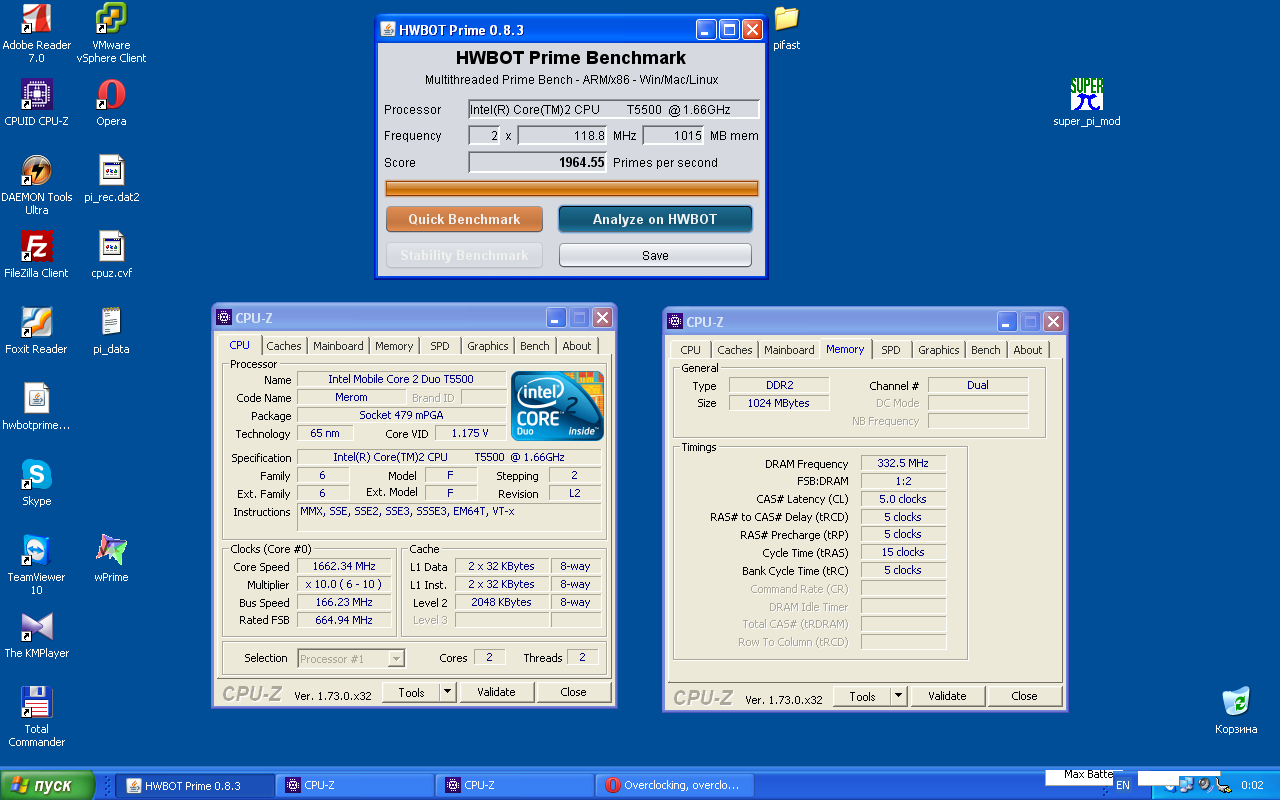Open SPD tab in left CPU-Z
Viewport: 1280px width, 800px height.
tap(440, 346)
